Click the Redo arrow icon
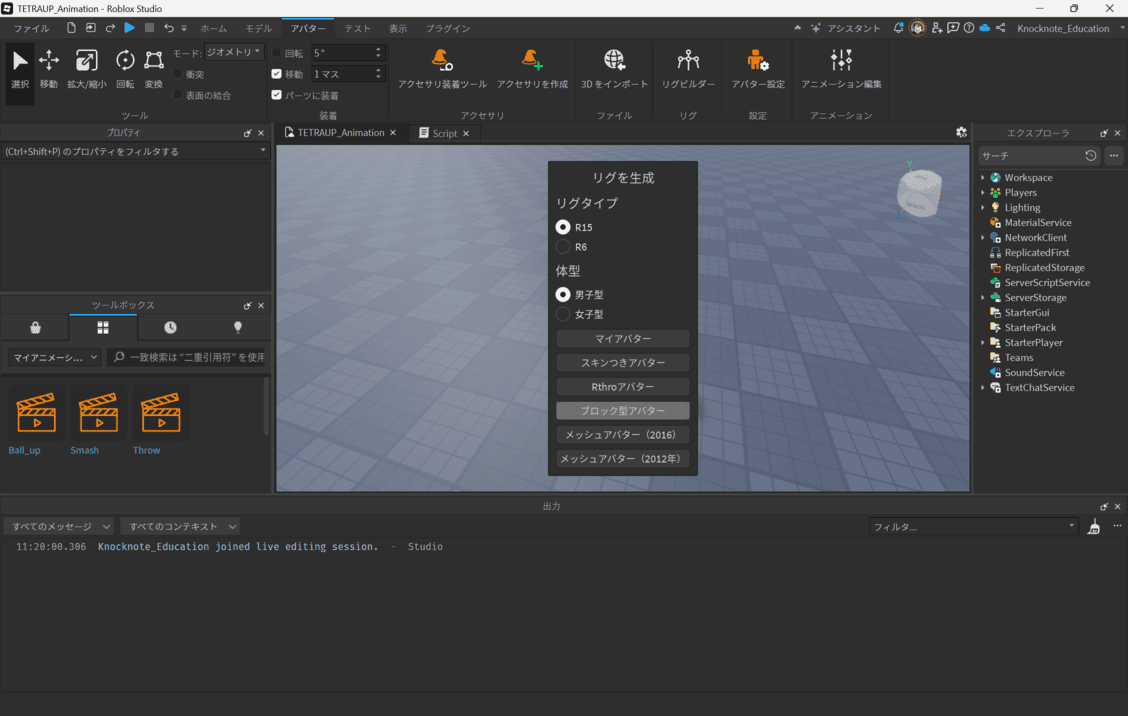The image size is (1128, 716). click(x=110, y=28)
